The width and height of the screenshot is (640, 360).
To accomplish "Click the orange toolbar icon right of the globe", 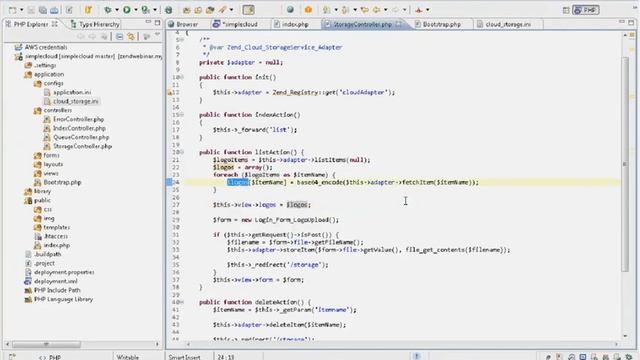I will point(308,10).
